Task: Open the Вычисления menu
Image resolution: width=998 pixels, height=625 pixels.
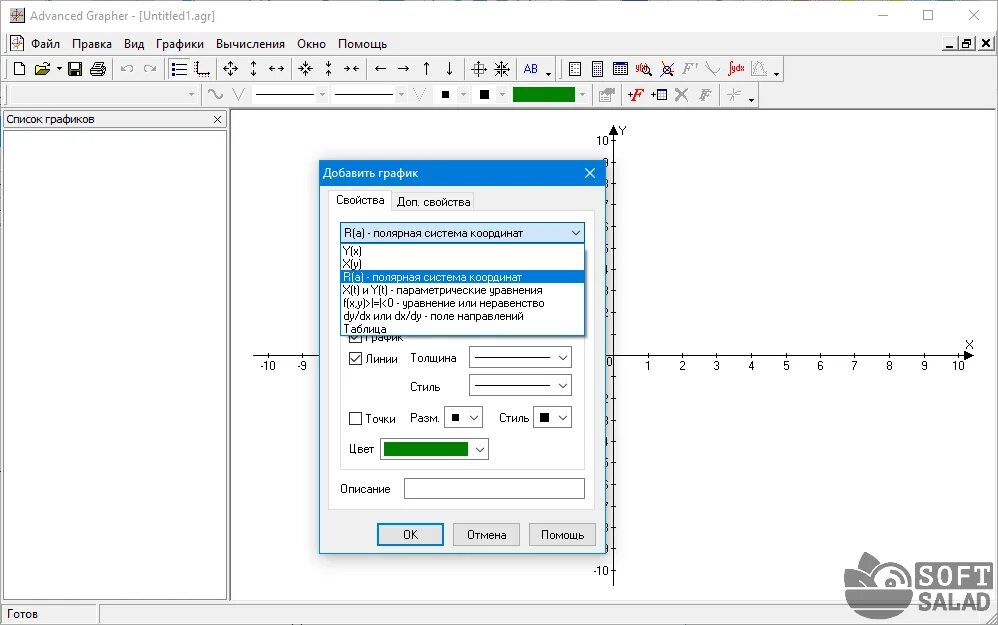Action: click(250, 43)
